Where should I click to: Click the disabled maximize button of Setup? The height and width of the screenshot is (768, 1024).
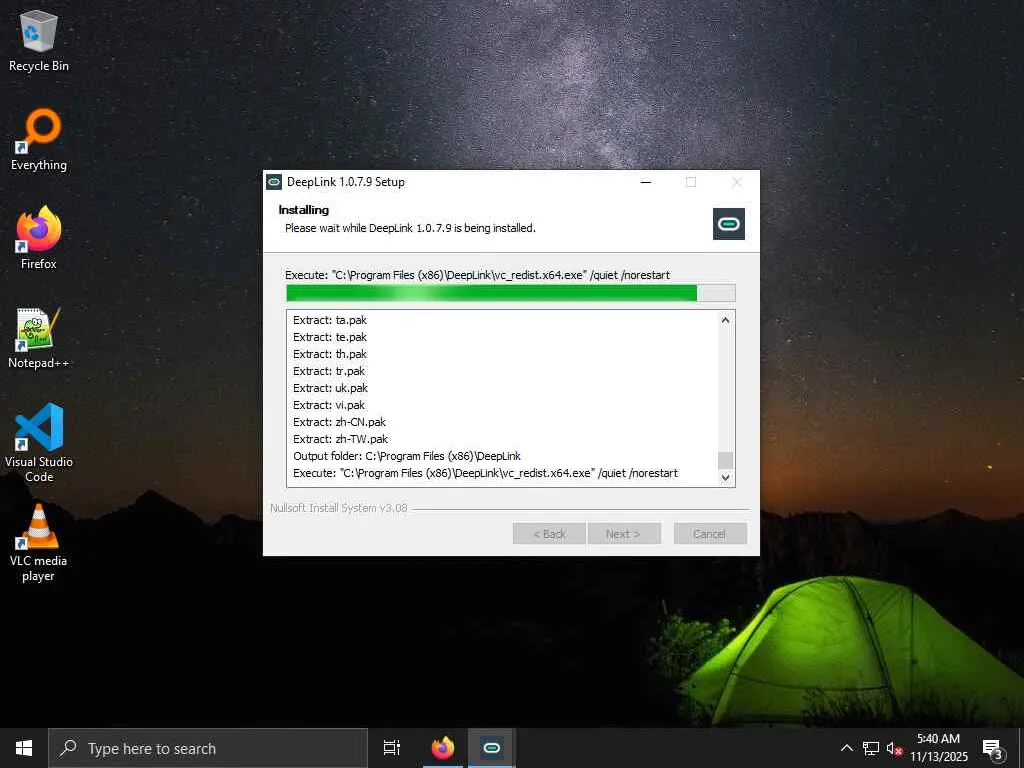click(691, 182)
